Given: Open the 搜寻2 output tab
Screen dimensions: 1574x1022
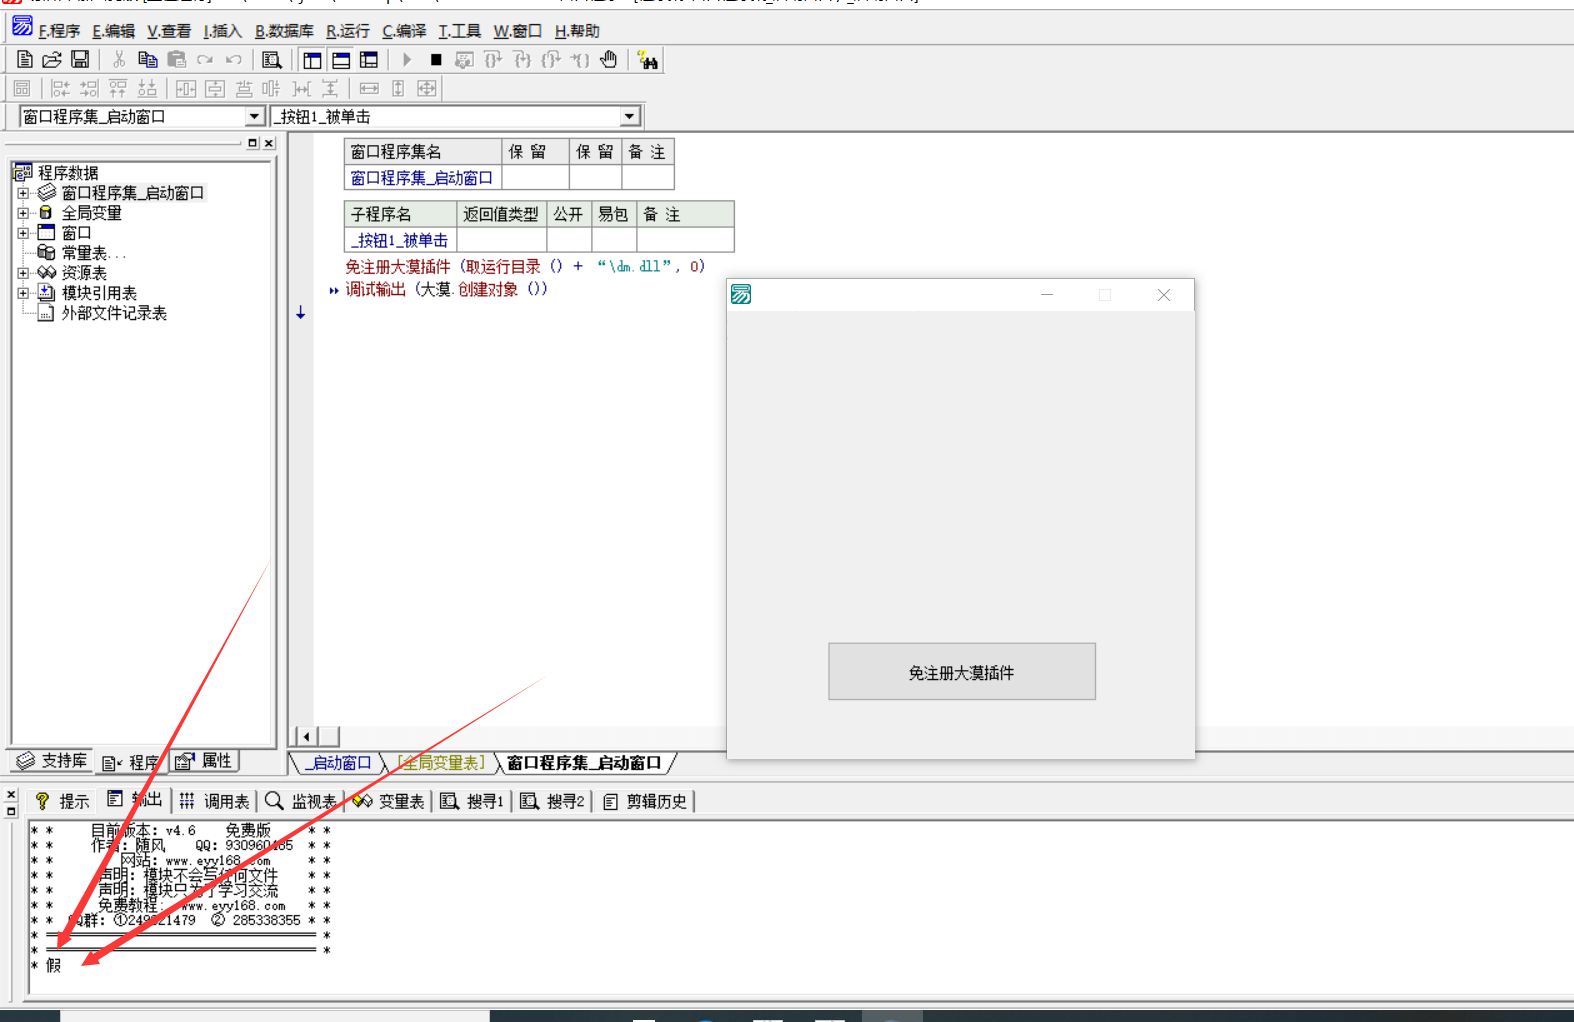Looking at the screenshot, I should [x=552, y=801].
